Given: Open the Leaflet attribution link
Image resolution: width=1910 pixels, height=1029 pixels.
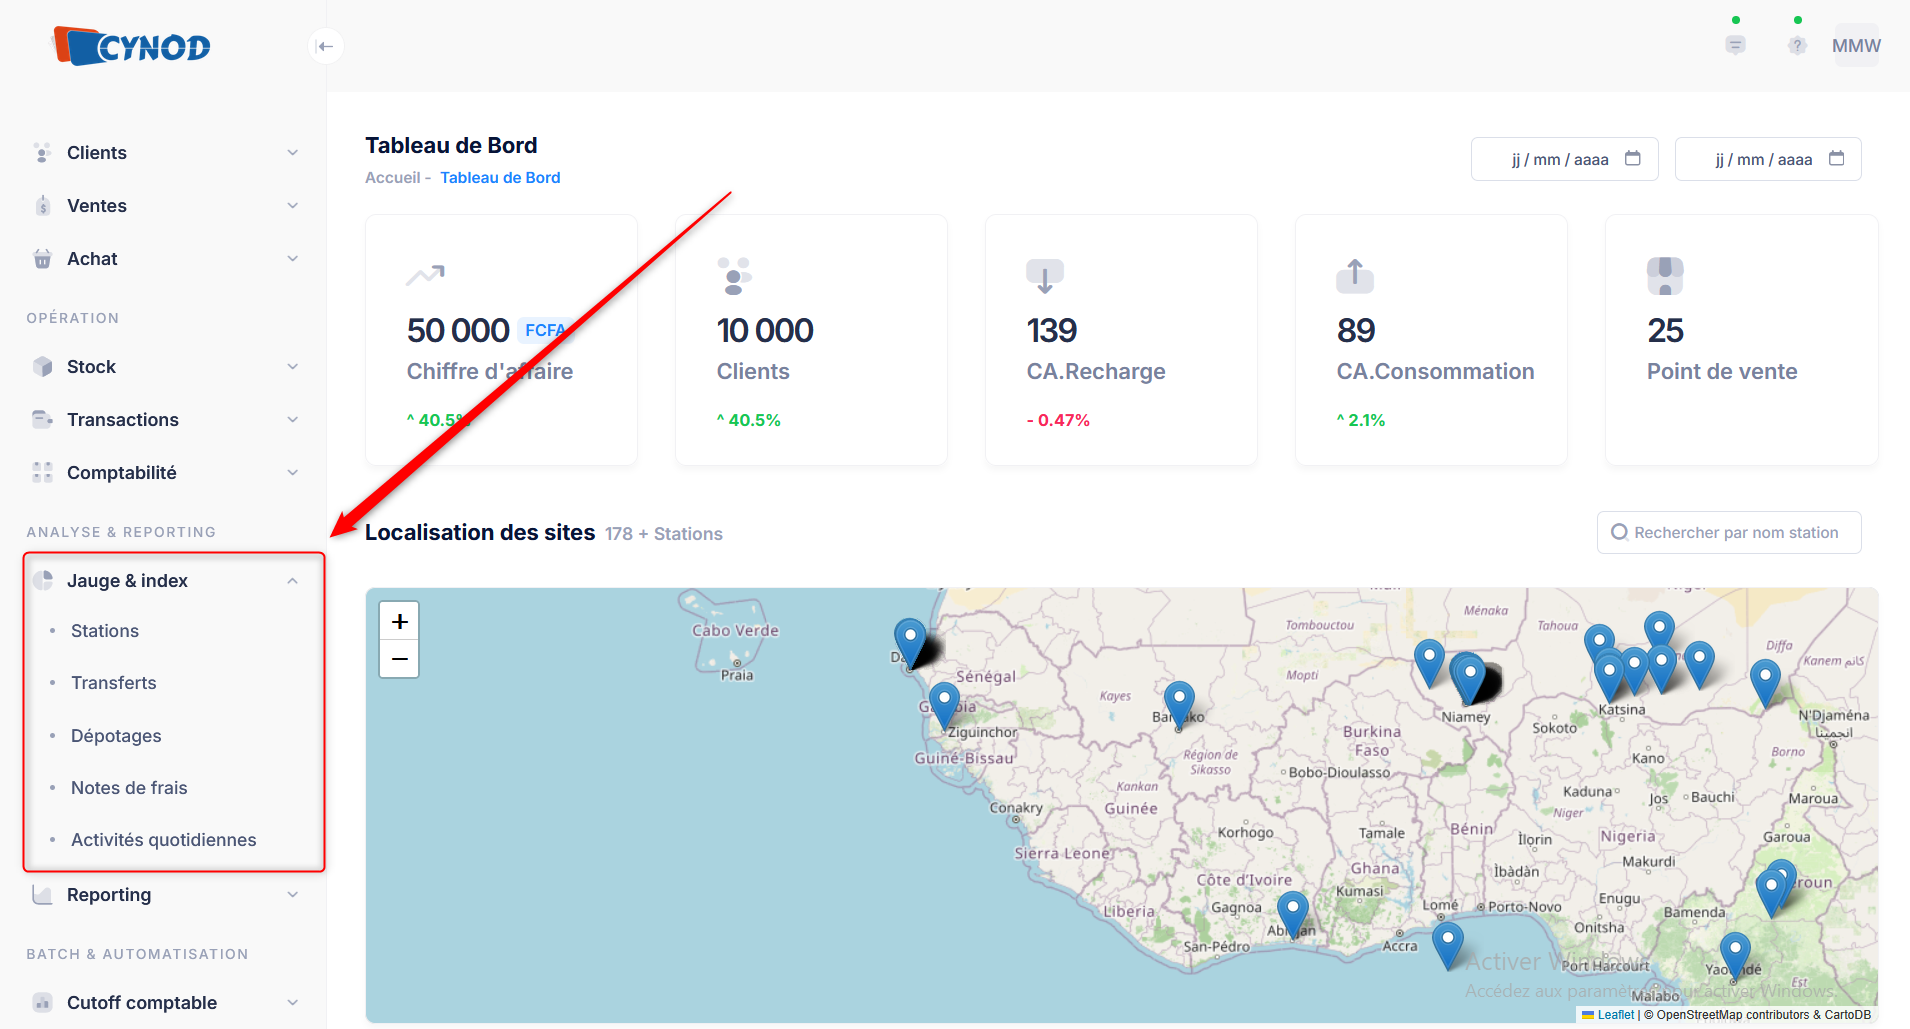Looking at the screenshot, I should pos(1615,1014).
